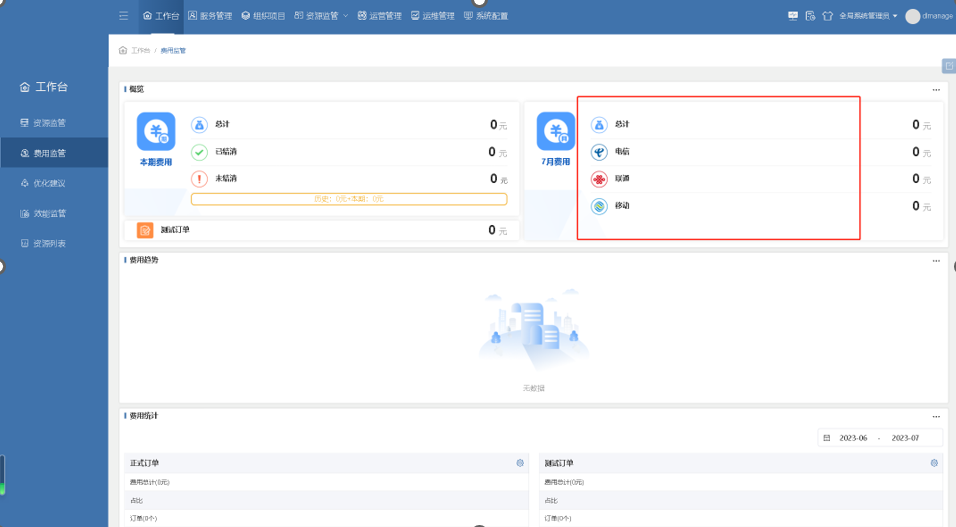956x527 pixels.
Task: Expand 资源监管 dropdown in top navigation
Action: 321,16
